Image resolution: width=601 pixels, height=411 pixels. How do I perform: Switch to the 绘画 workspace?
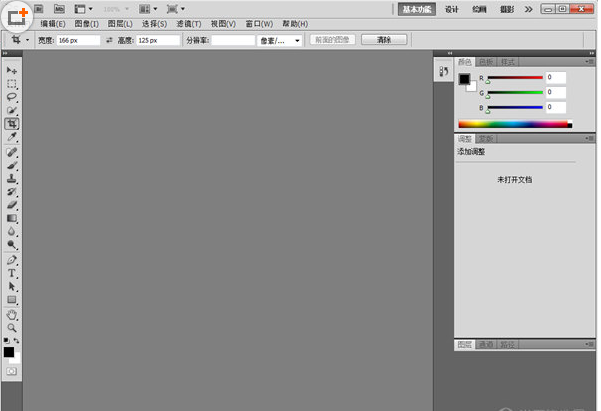(x=479, y=9)
